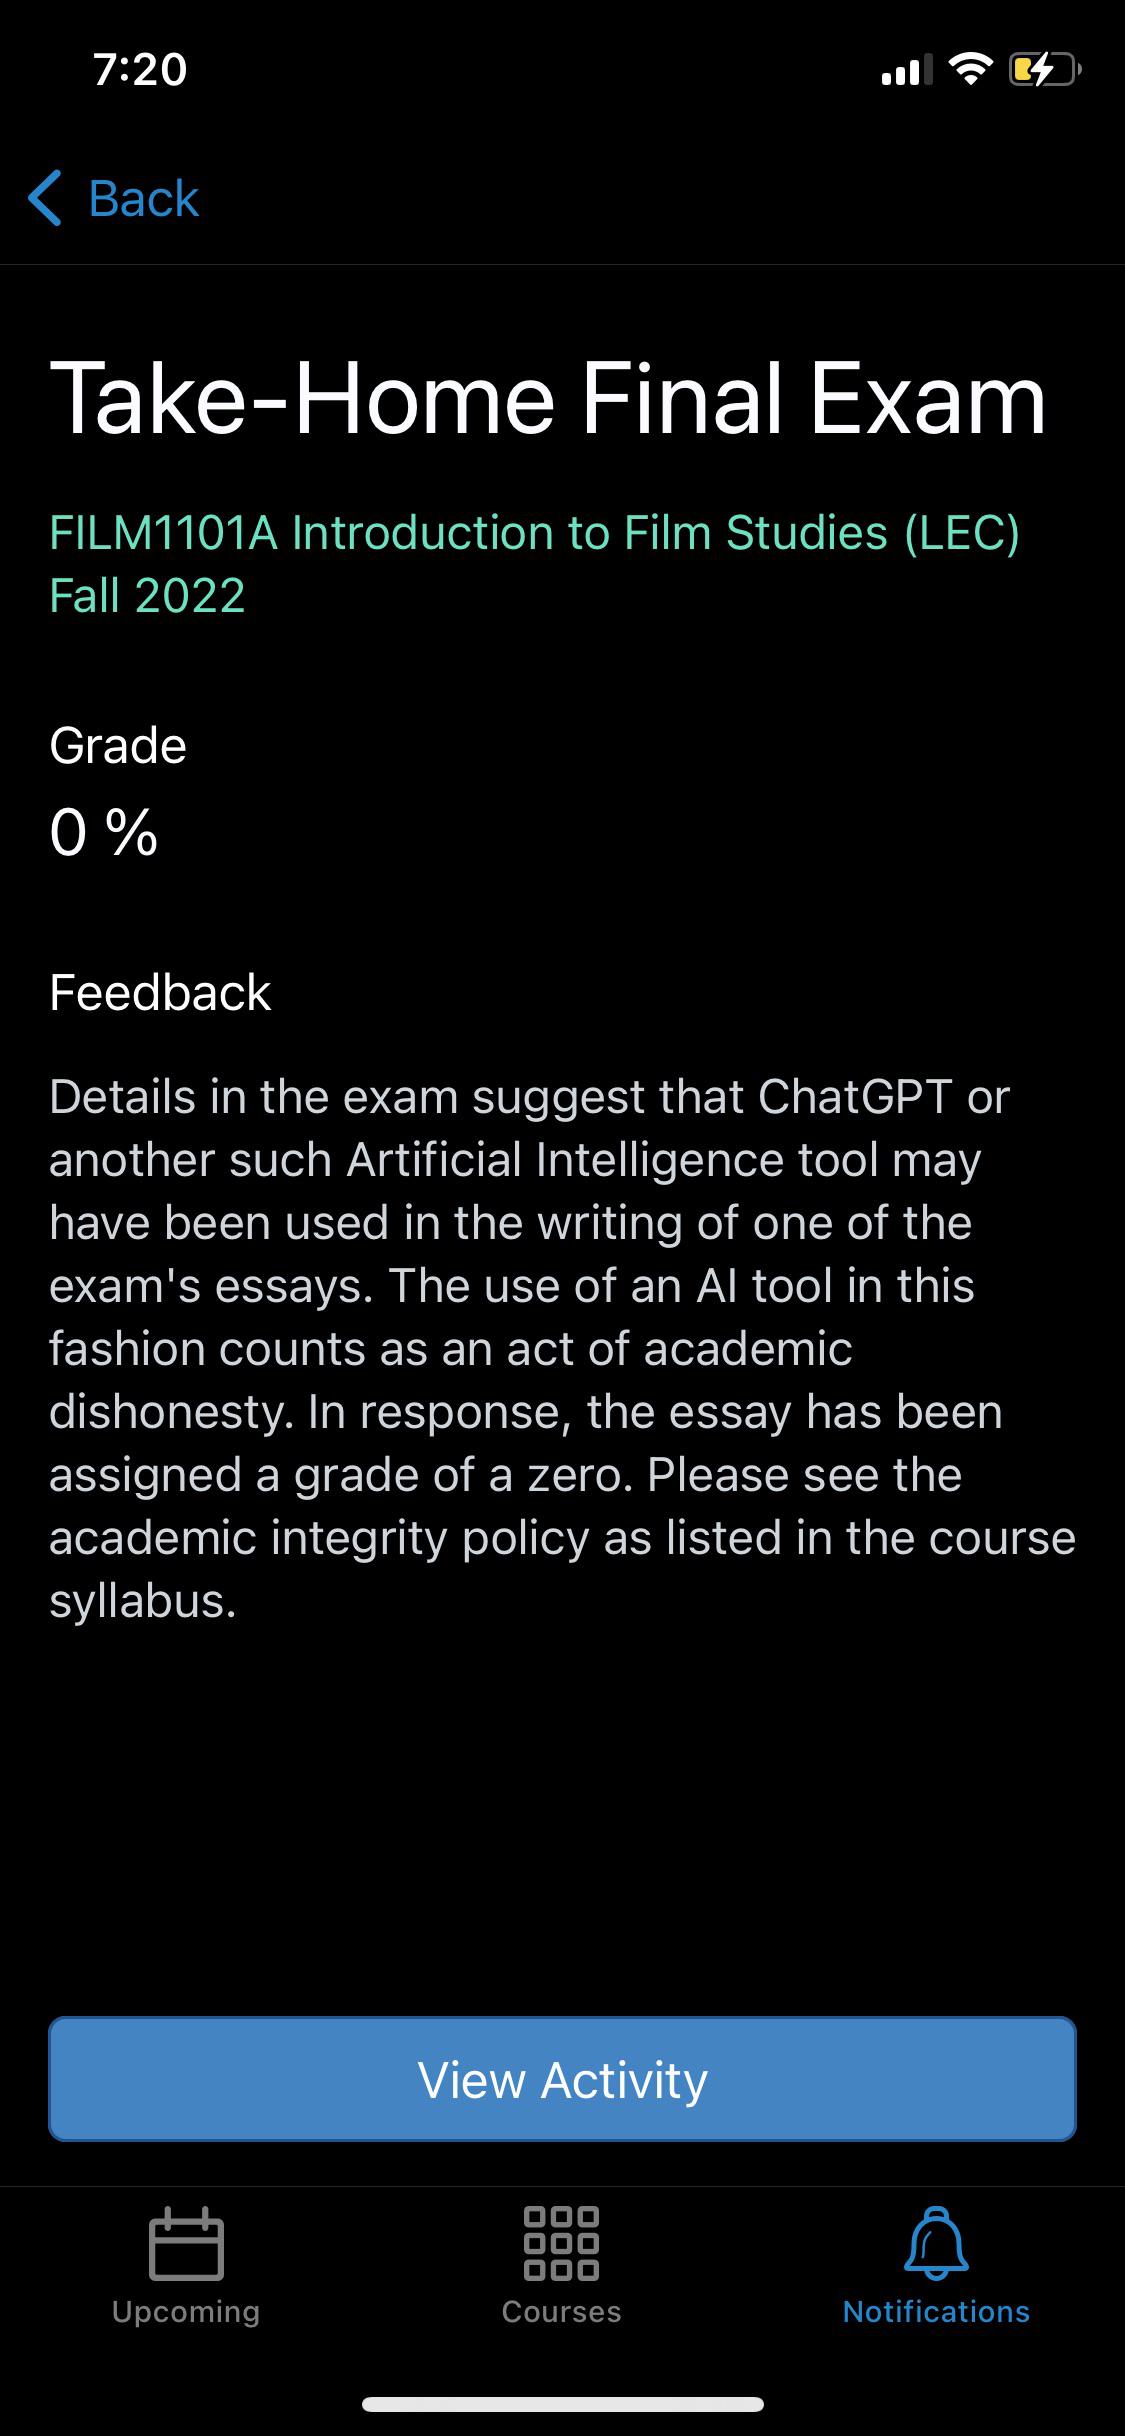Tap the Wi-Fi status icon
The width and height of the screenshot is (1125, 2436).
[x=969, y=69]
